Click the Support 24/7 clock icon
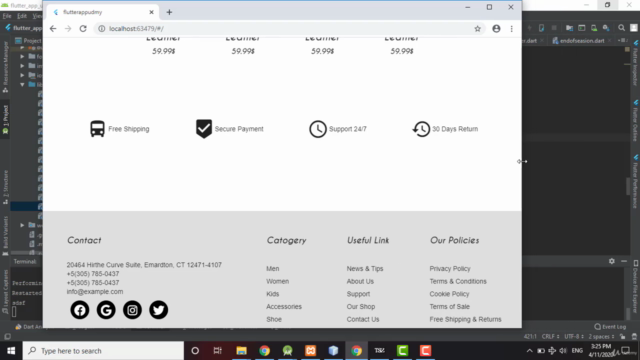The width and height of the screenshot is (640, 360). tap(318, 129)
